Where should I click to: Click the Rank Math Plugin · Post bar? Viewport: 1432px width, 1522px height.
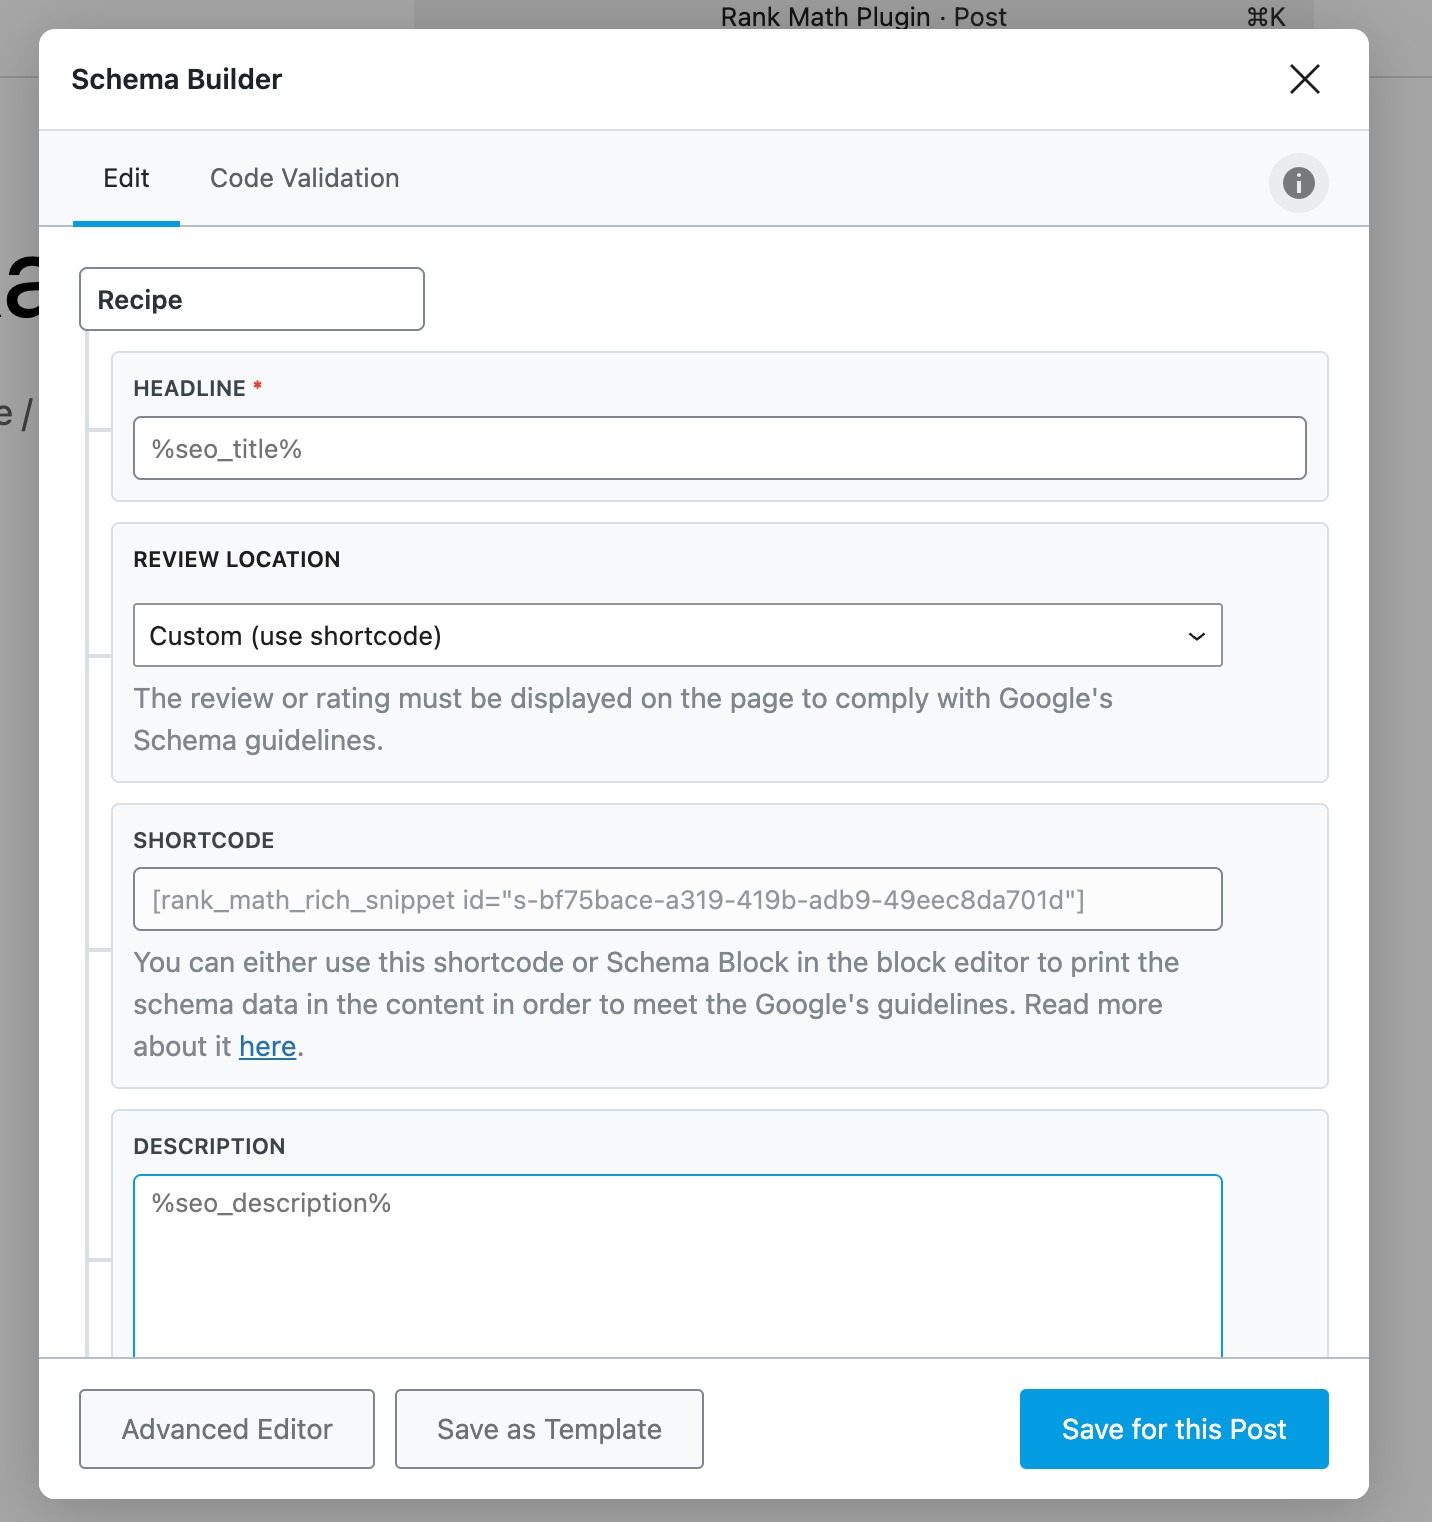tap(862, 16)
